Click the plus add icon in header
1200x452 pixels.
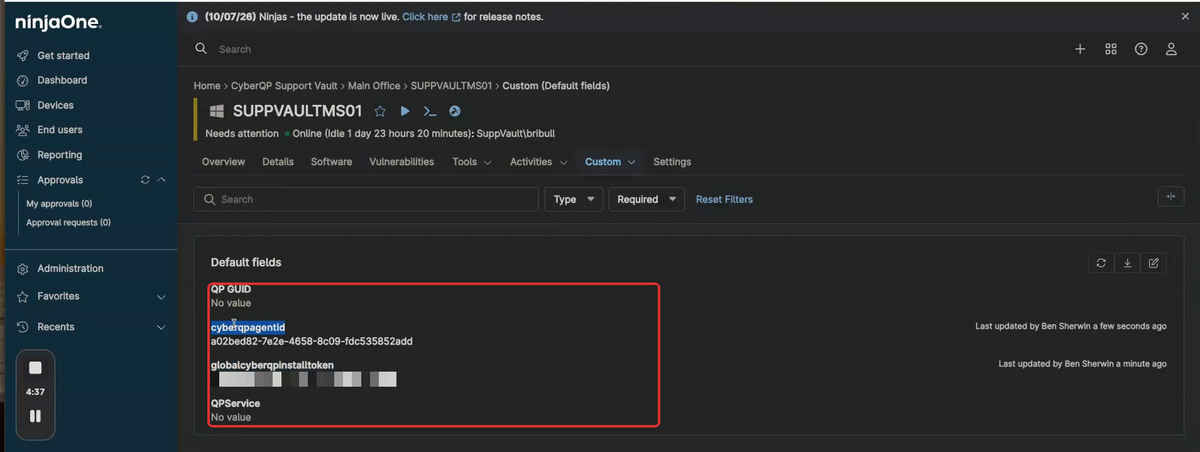click(1080, 49)
